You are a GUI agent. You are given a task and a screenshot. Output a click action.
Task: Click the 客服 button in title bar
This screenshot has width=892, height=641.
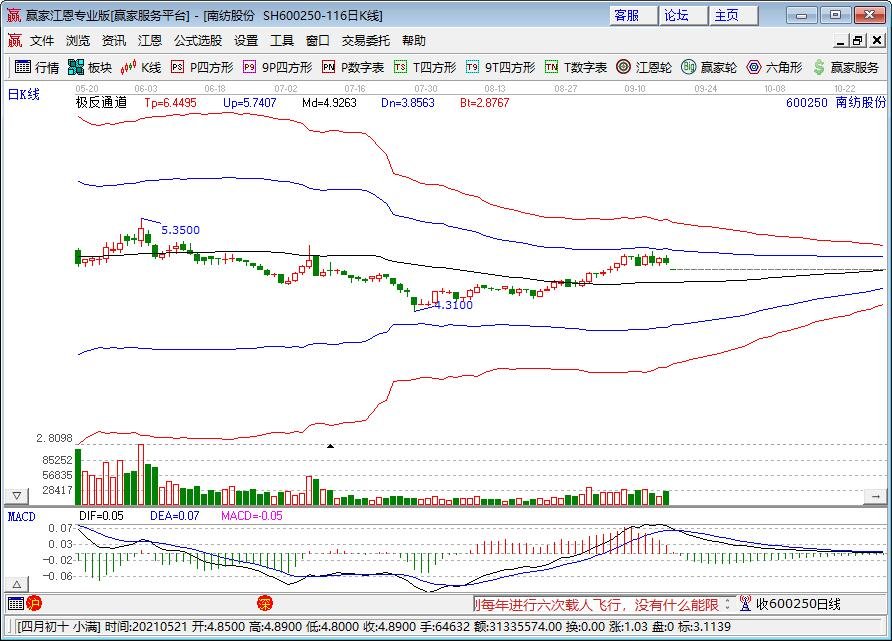click(x=633, y=15)
